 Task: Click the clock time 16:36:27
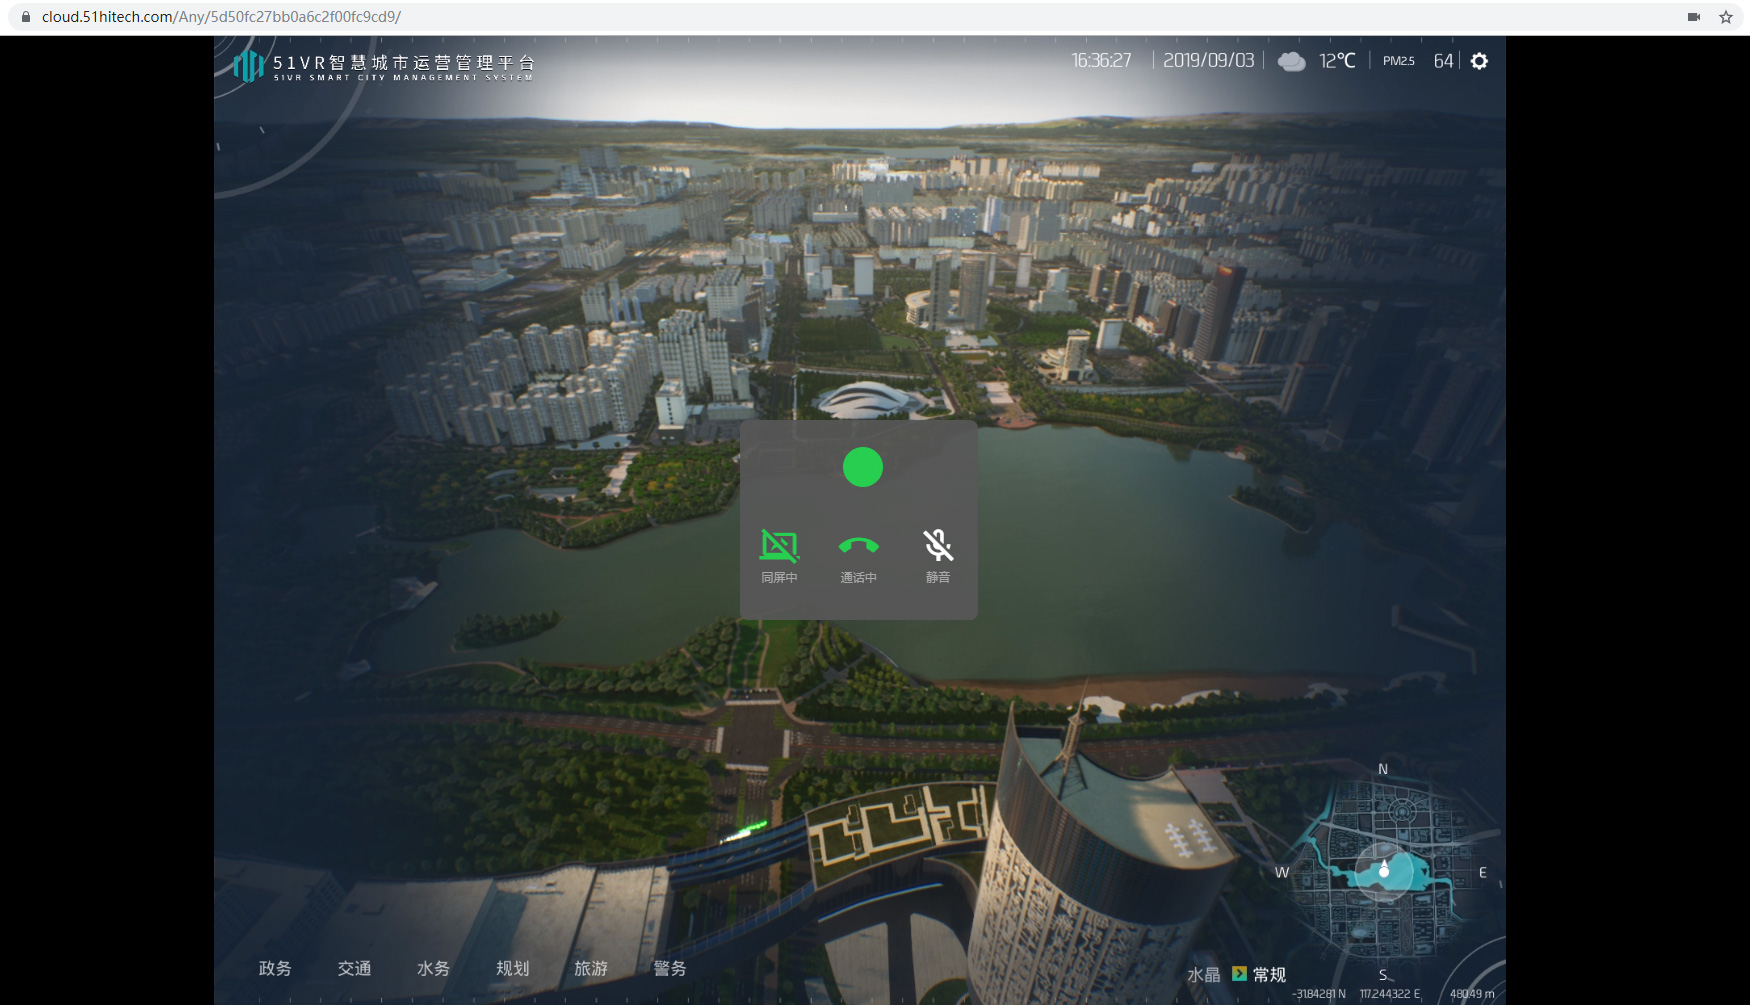click(x=1101, y=61)
